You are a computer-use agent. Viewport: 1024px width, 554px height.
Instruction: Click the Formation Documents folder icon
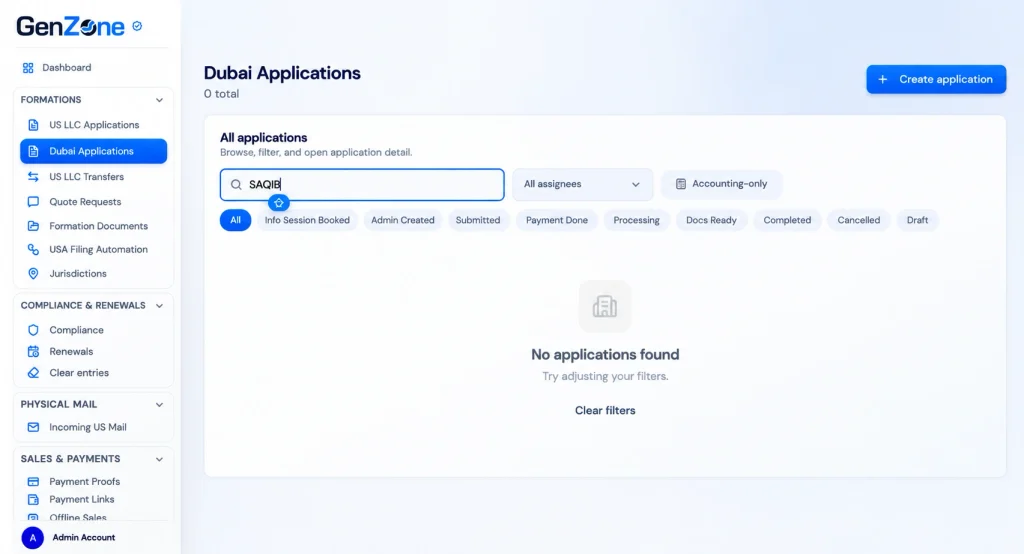[33, 226]
